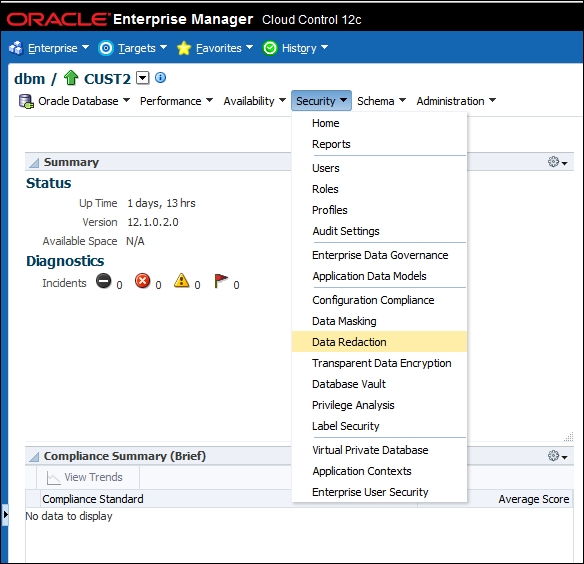
Task: Click the Compliance Standard column header
Action: point(93,499)
